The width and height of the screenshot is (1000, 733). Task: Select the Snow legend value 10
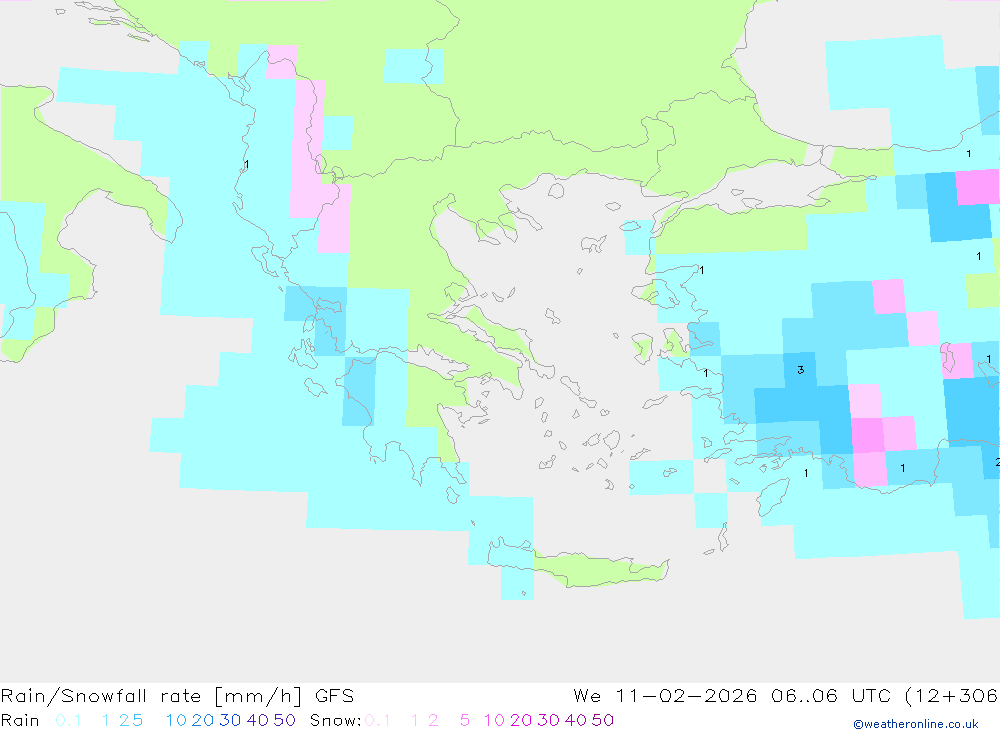(x=495, y=720)
